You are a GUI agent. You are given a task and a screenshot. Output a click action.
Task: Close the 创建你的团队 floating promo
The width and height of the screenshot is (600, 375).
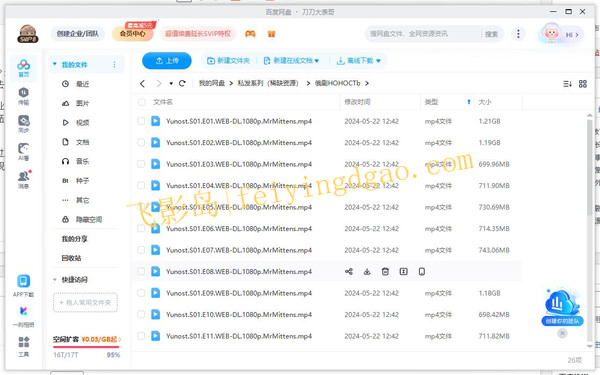562,333
